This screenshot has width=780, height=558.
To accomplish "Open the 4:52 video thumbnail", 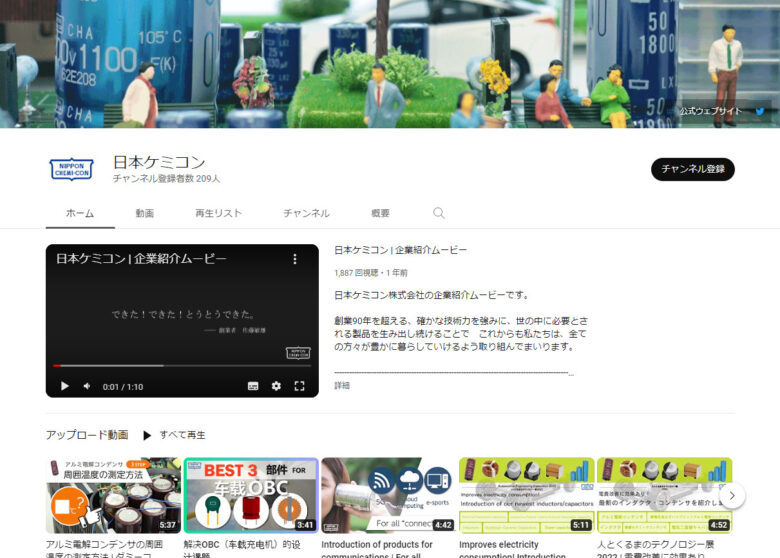I will pos(665,495).
